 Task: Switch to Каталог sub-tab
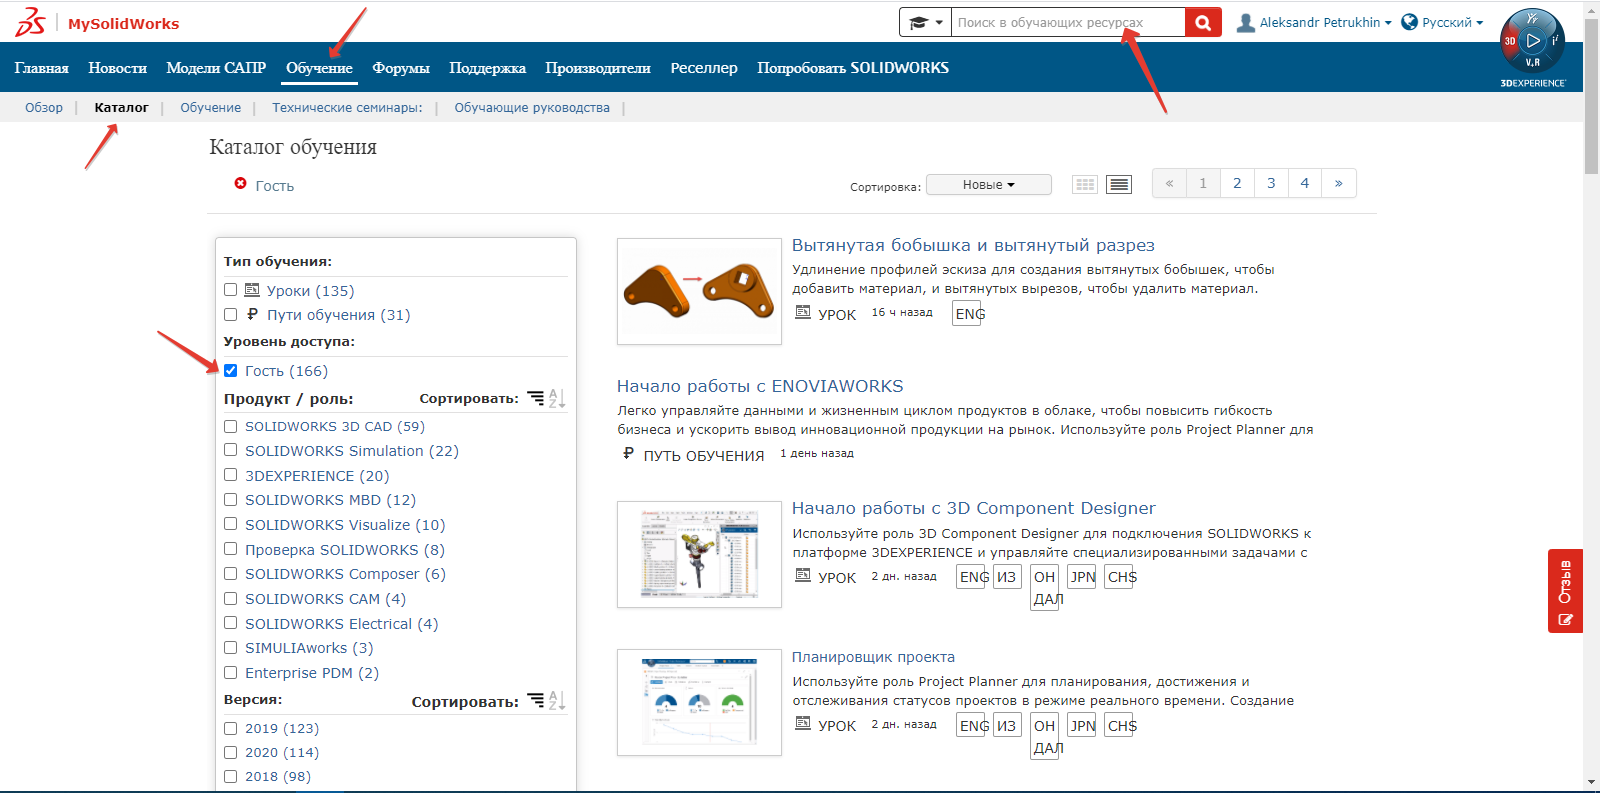[x=121, y=108]
